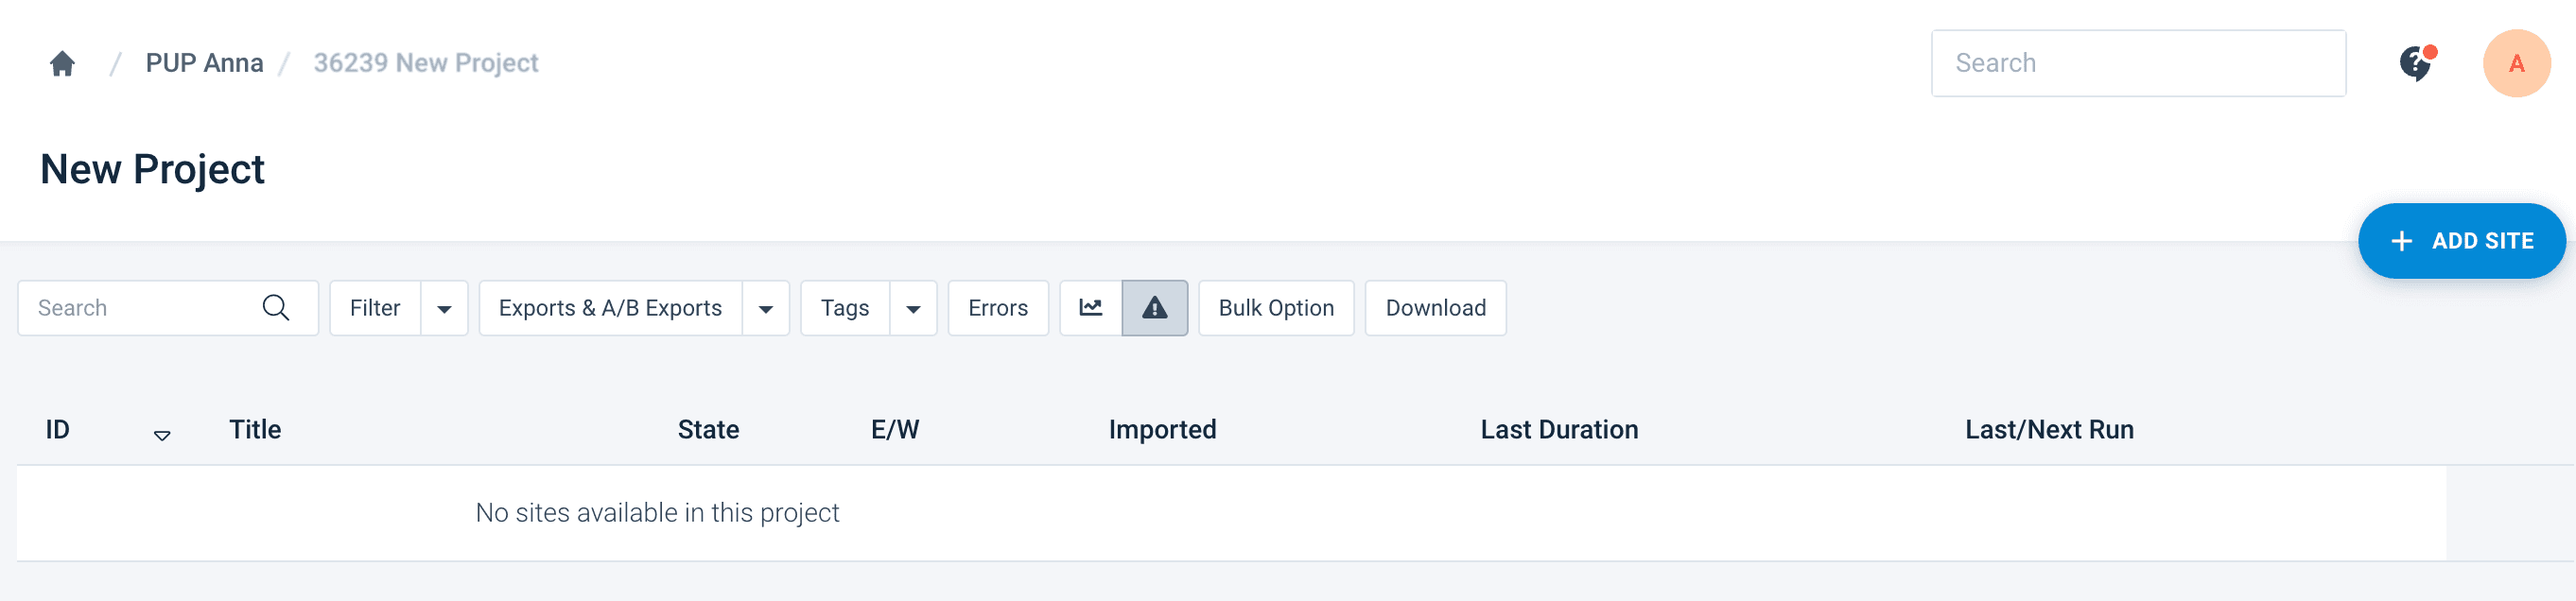
Task: Click the home icon in breadcrumb
Action: 62,64
